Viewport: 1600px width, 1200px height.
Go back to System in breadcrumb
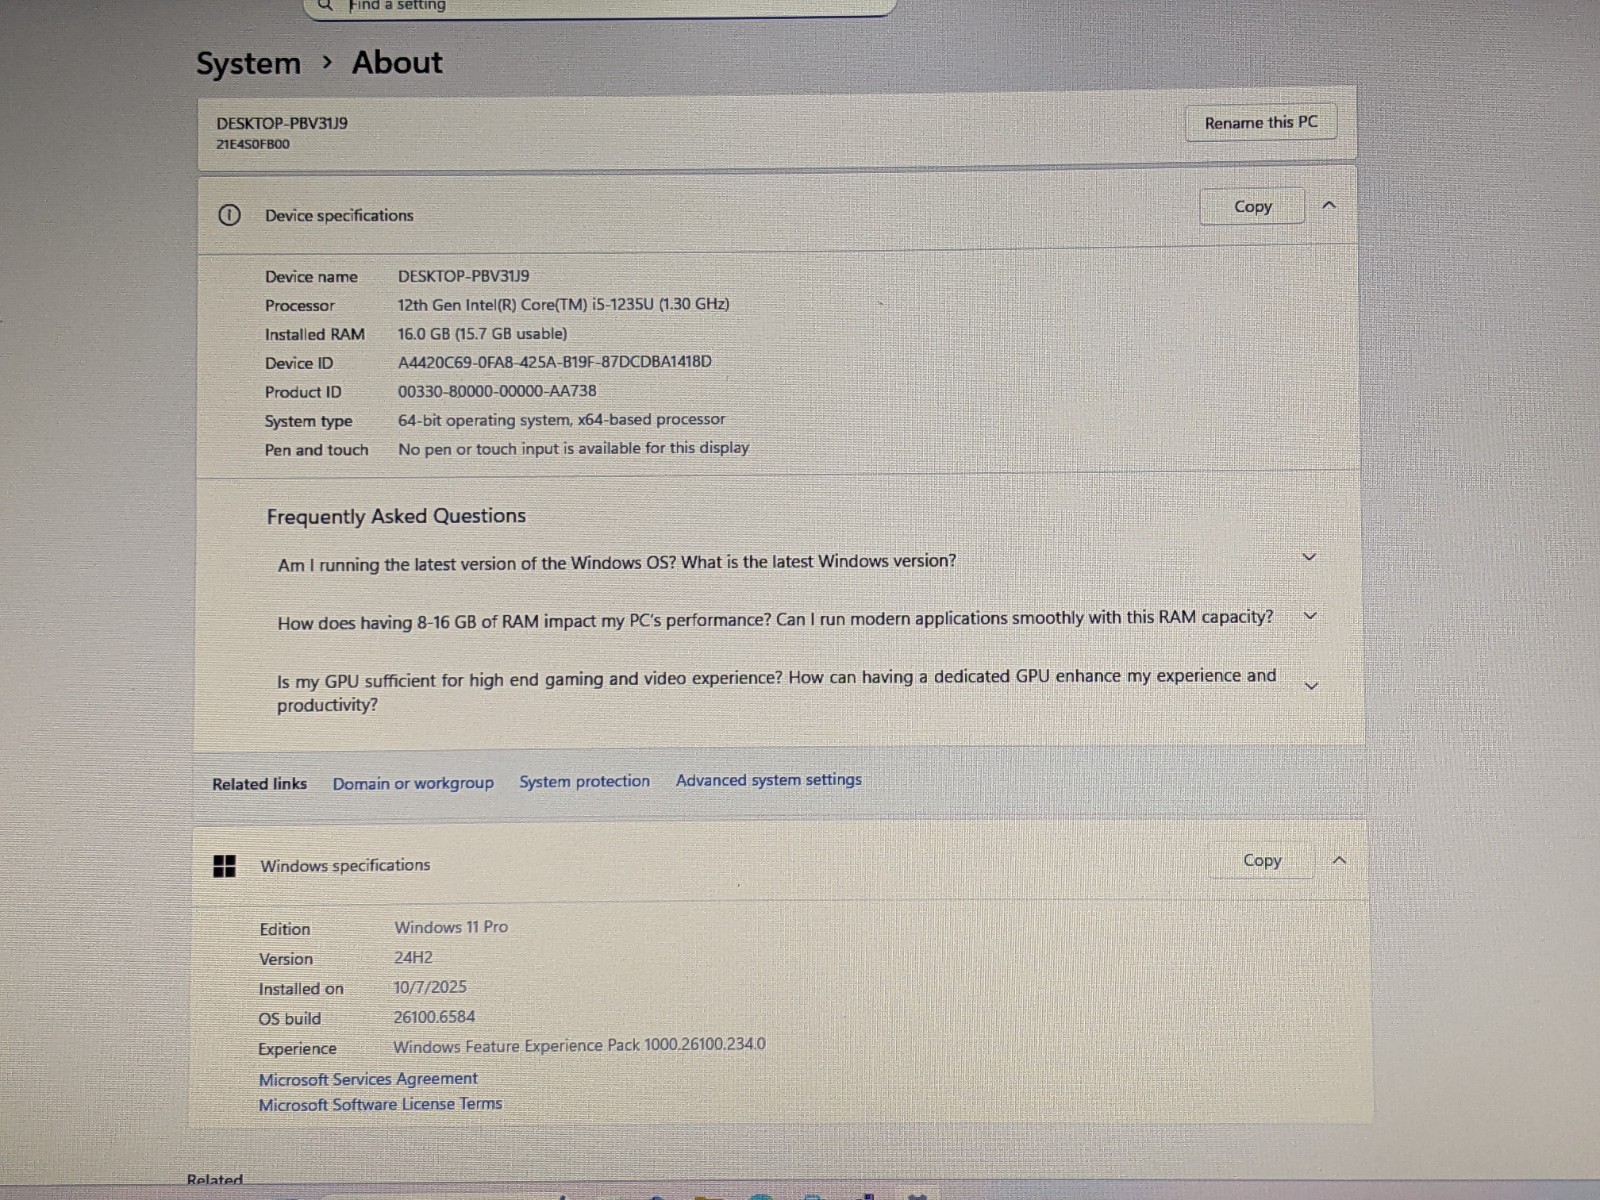(x=248, y=64)
